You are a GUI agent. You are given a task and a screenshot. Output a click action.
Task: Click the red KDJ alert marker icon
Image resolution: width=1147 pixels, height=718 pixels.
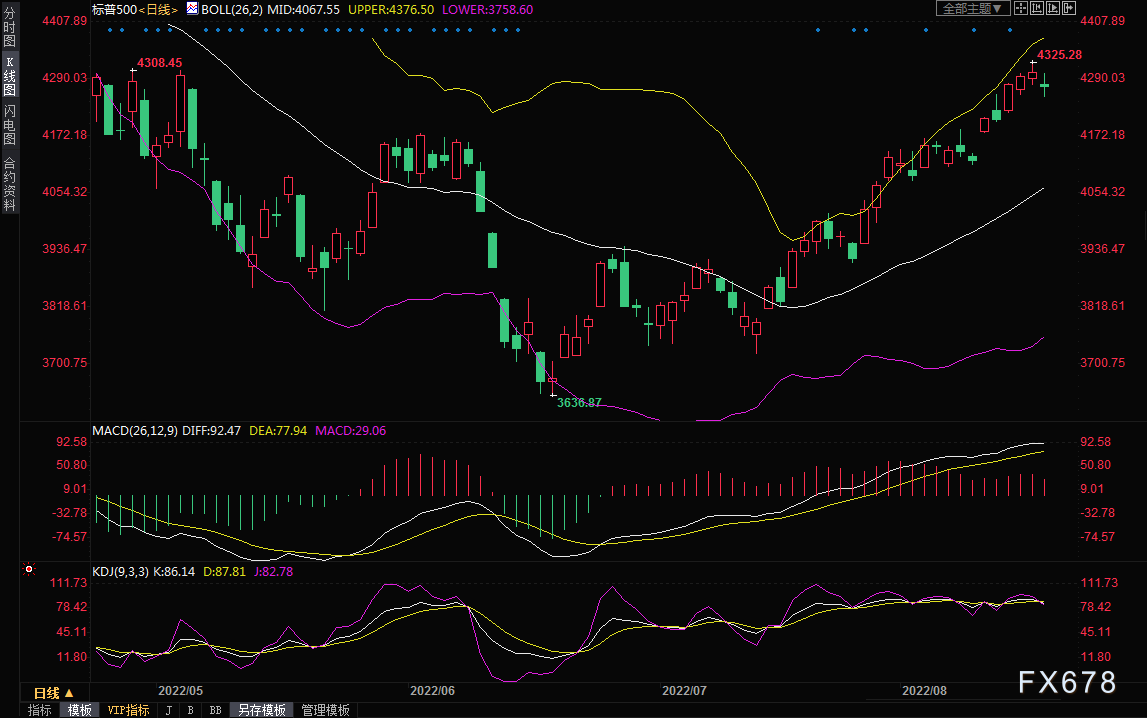point(29,569)
